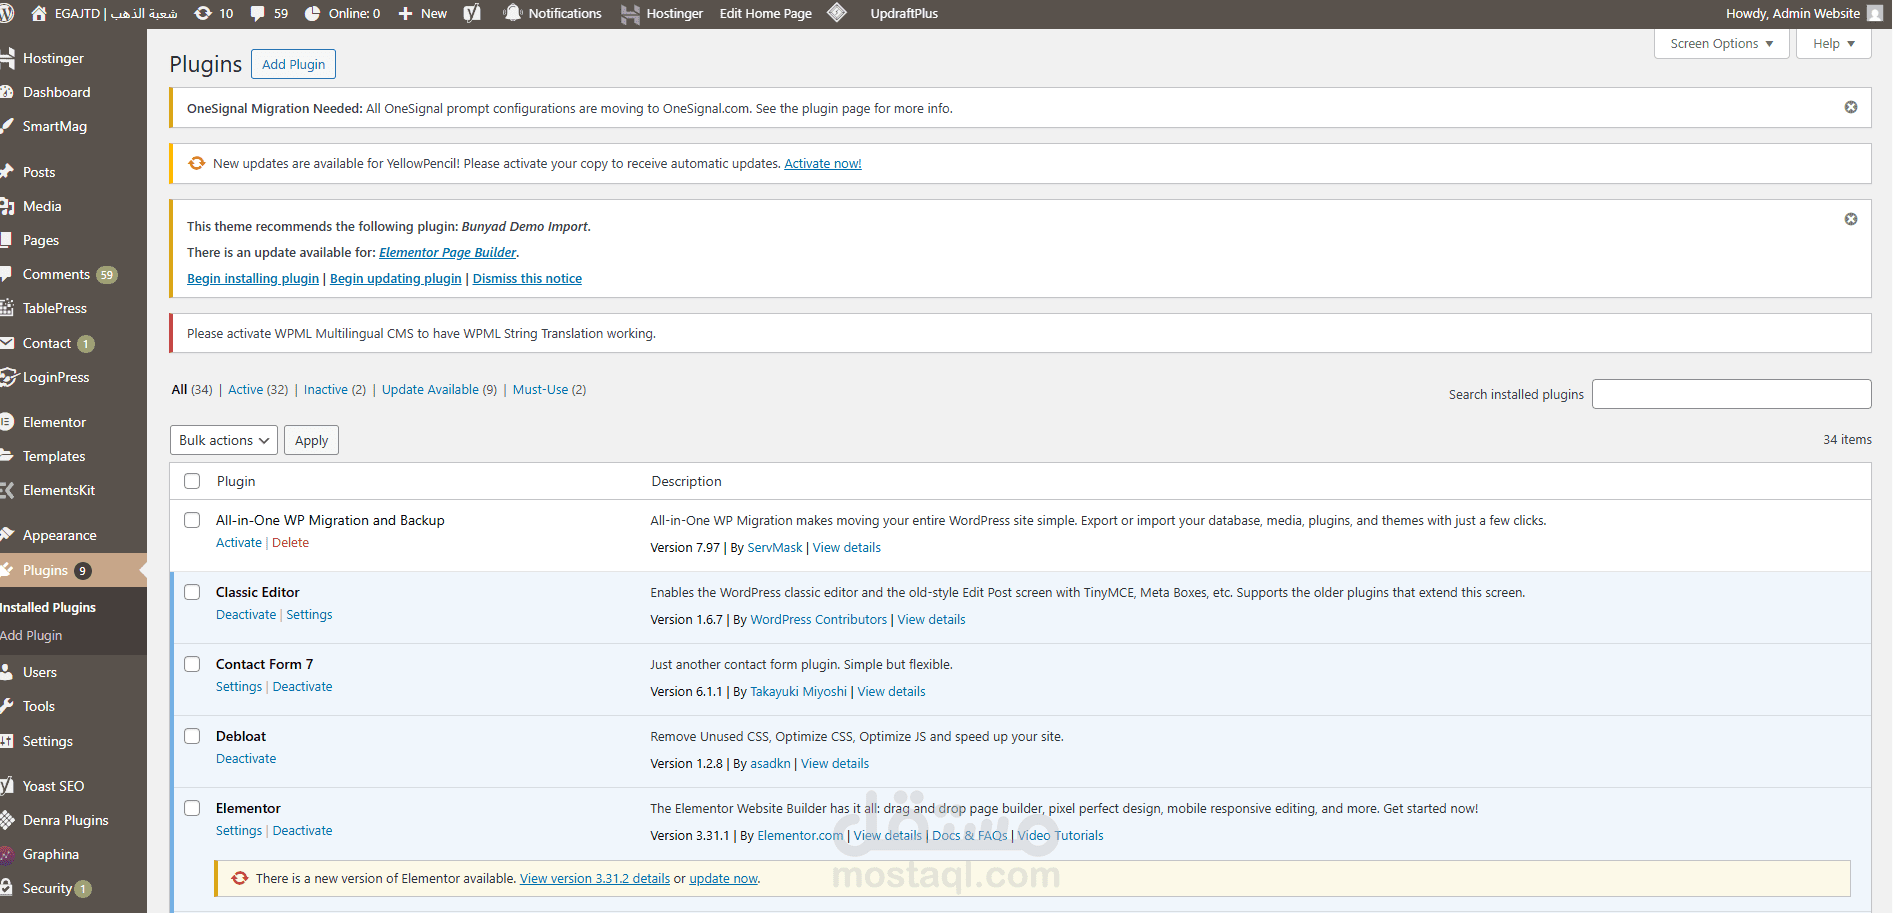The width and height of the screenshot is (1893, 913).
Task: Click the Apply bulk action button
Action: tap(311, 440)
